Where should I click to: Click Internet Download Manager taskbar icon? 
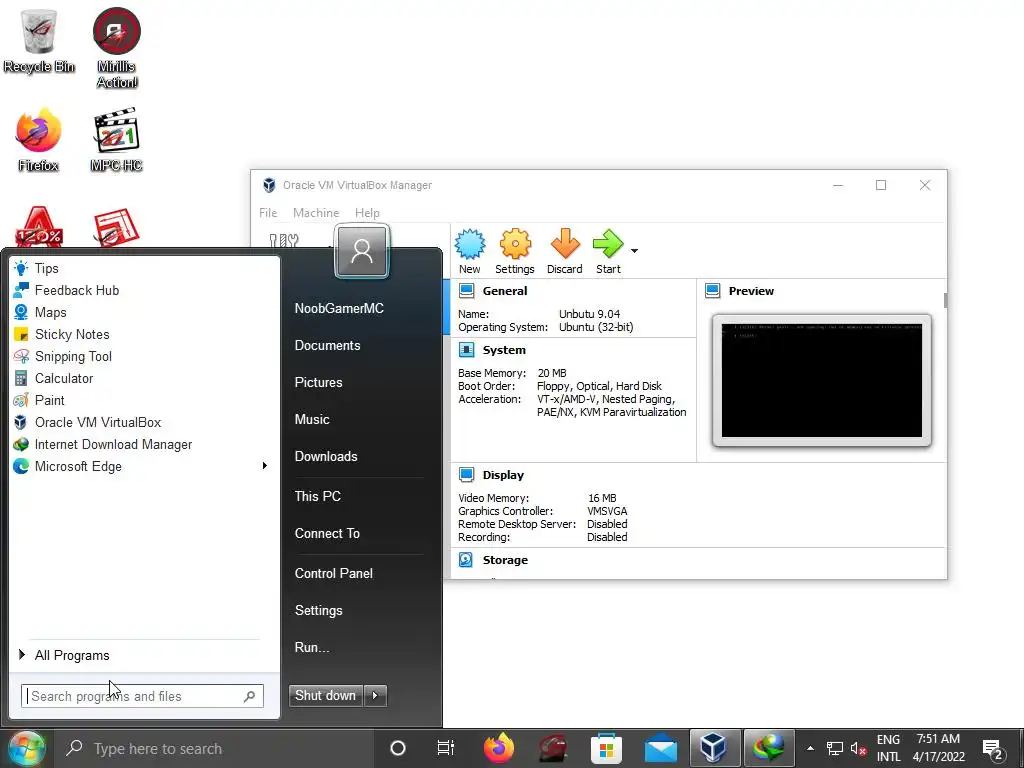769,748
